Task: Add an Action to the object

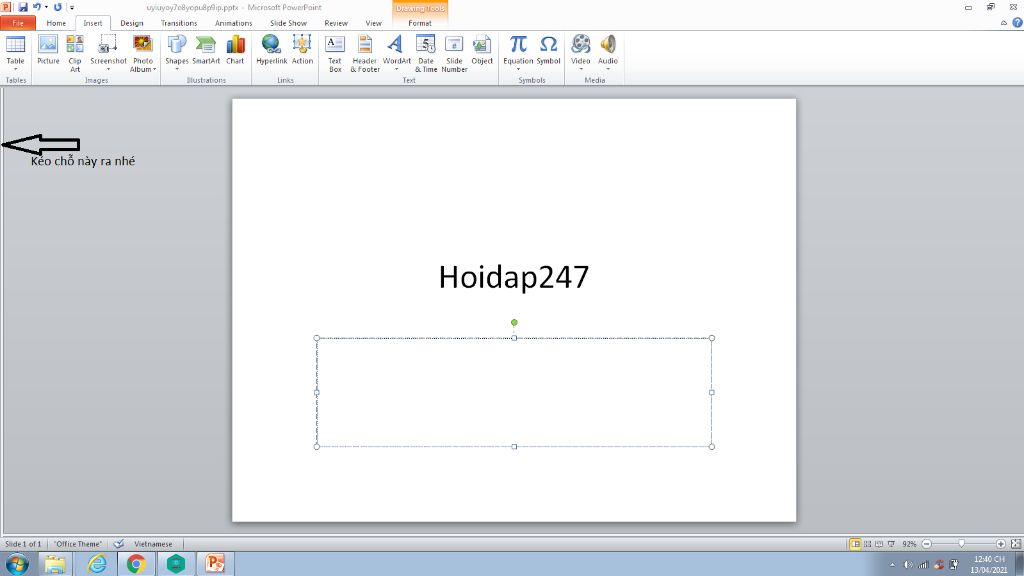Action: tap(302, 50)
